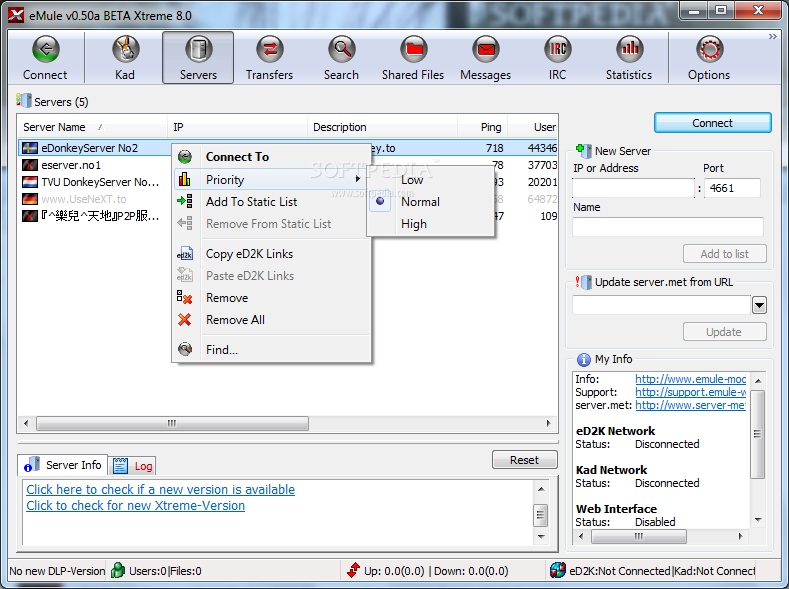Click the new version check link
The image size is (789, 589).
coord(161,489)
